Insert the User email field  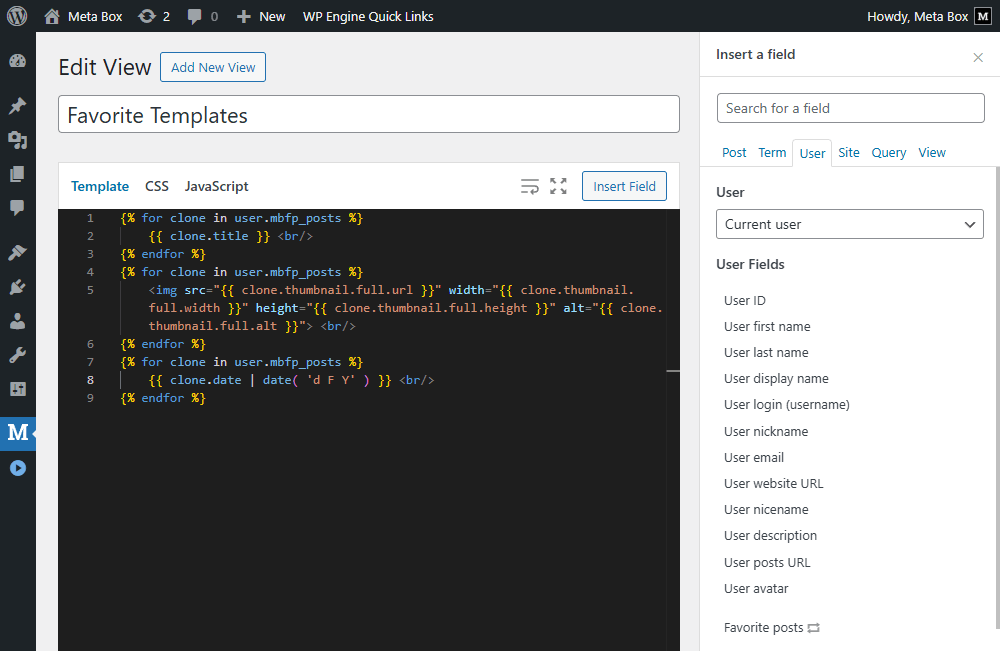pos(753,458)
